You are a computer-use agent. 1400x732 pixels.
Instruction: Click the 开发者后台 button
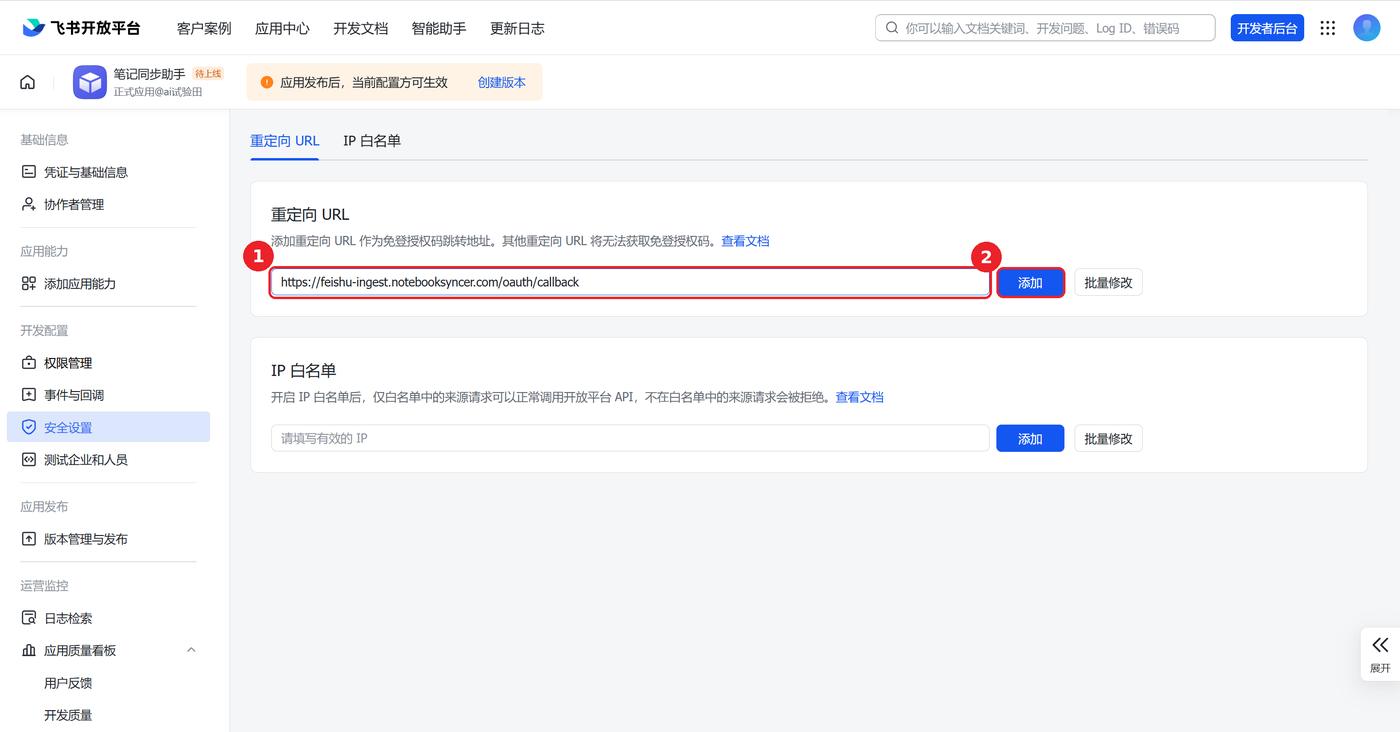(1267, 28)
